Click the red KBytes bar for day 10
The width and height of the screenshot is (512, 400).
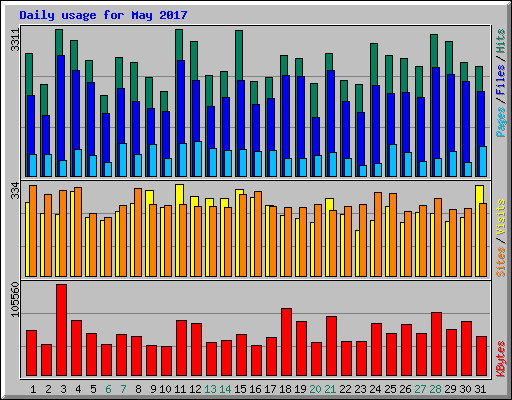(x=166, y=361)
